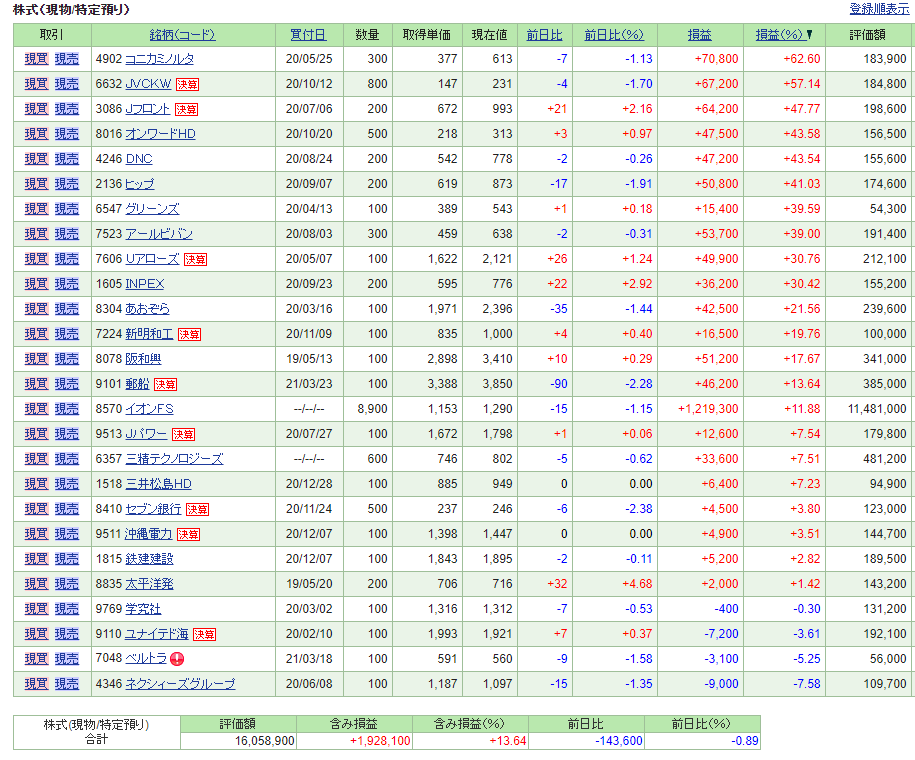This screenshot has width=915, height=760.
Task: Open the ヒップ stock page
Action: 140,184
